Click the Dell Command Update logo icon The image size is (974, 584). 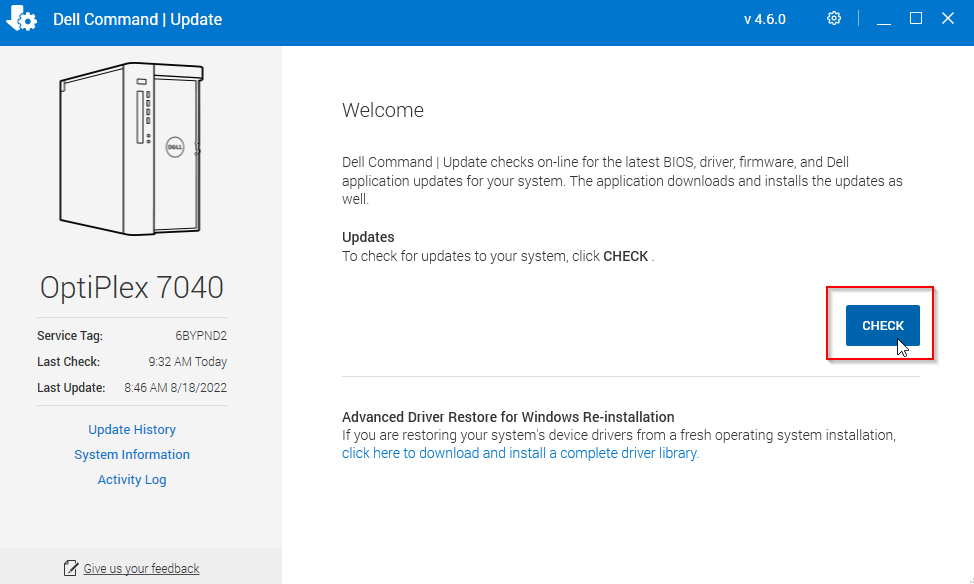(x=22, y=19)
